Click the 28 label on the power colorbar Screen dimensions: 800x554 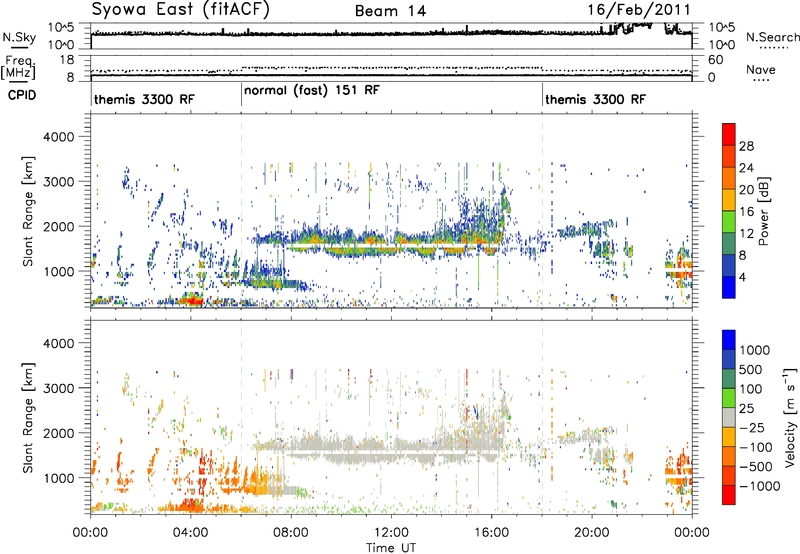(x=746, y=146)
